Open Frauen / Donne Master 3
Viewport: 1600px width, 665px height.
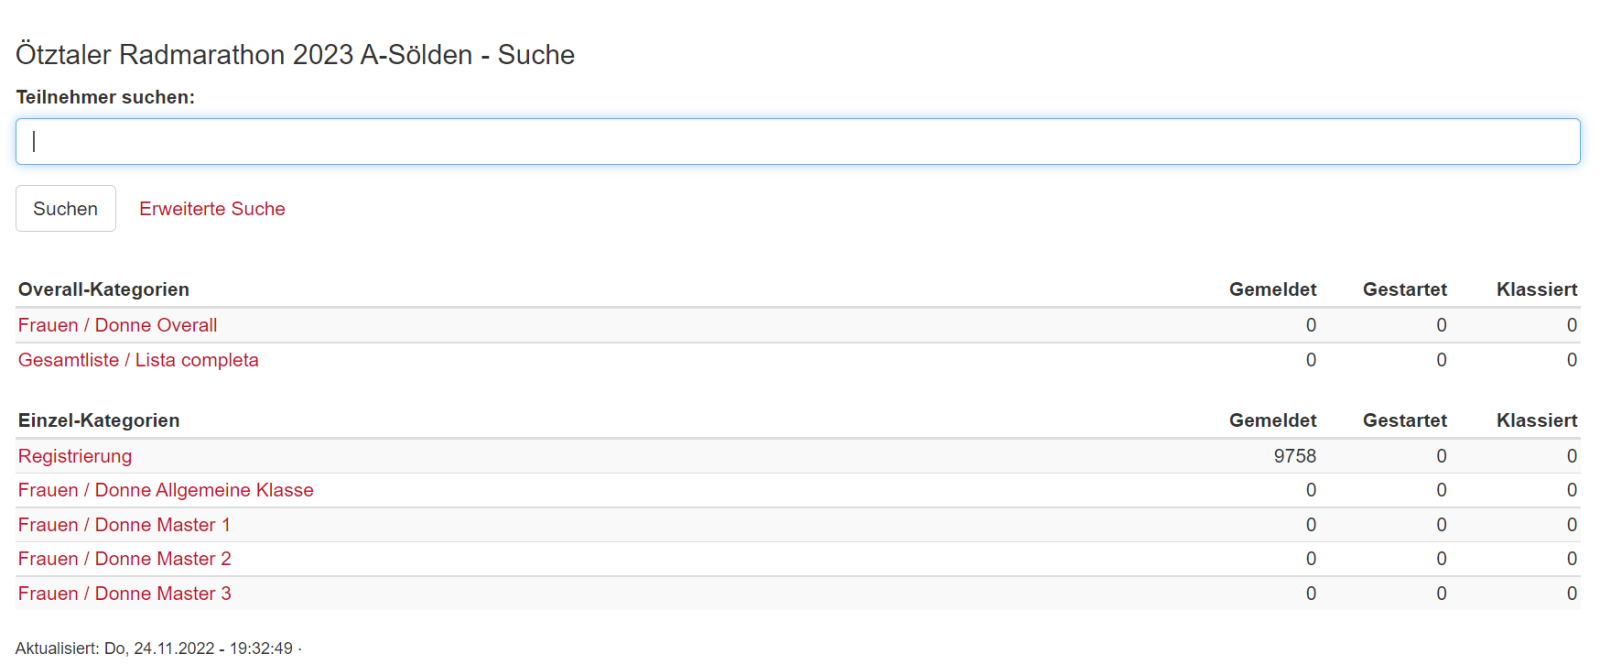pyautogui.click(x=124, y=594)
